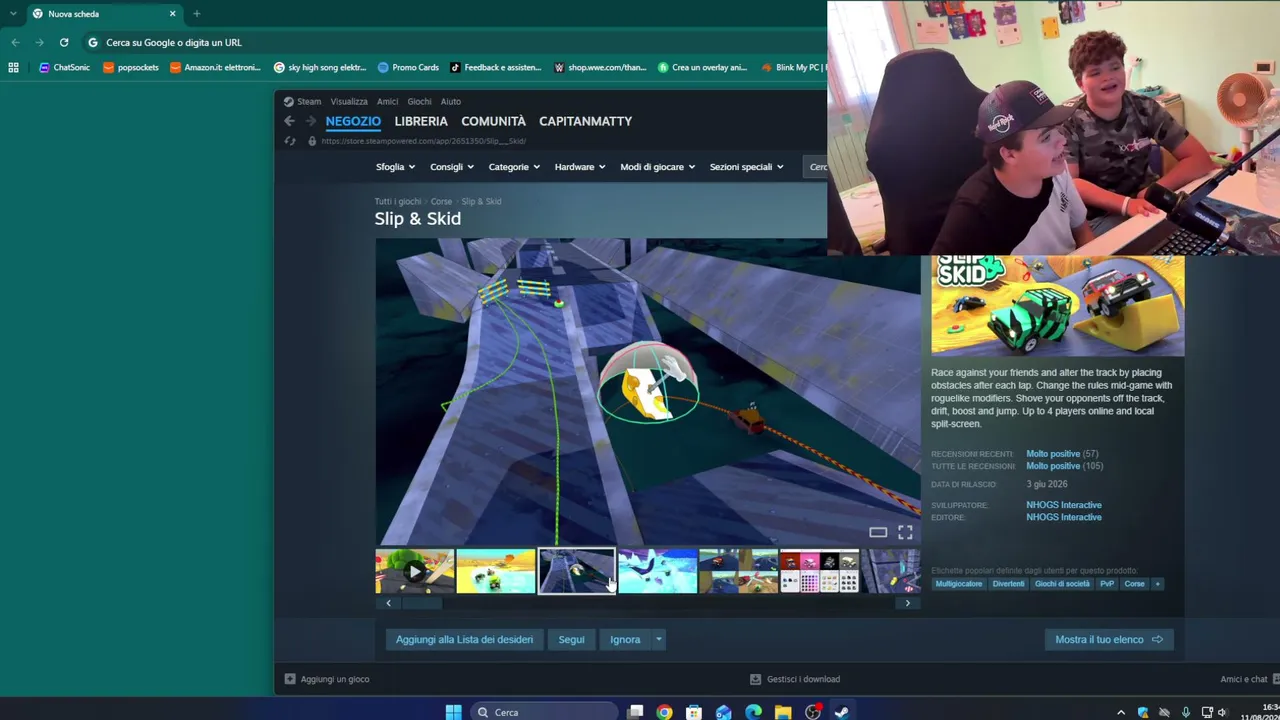This screenshot has width=1280, height=720.
Task: Reload the Steam store page
Action: tap(290, 141)
